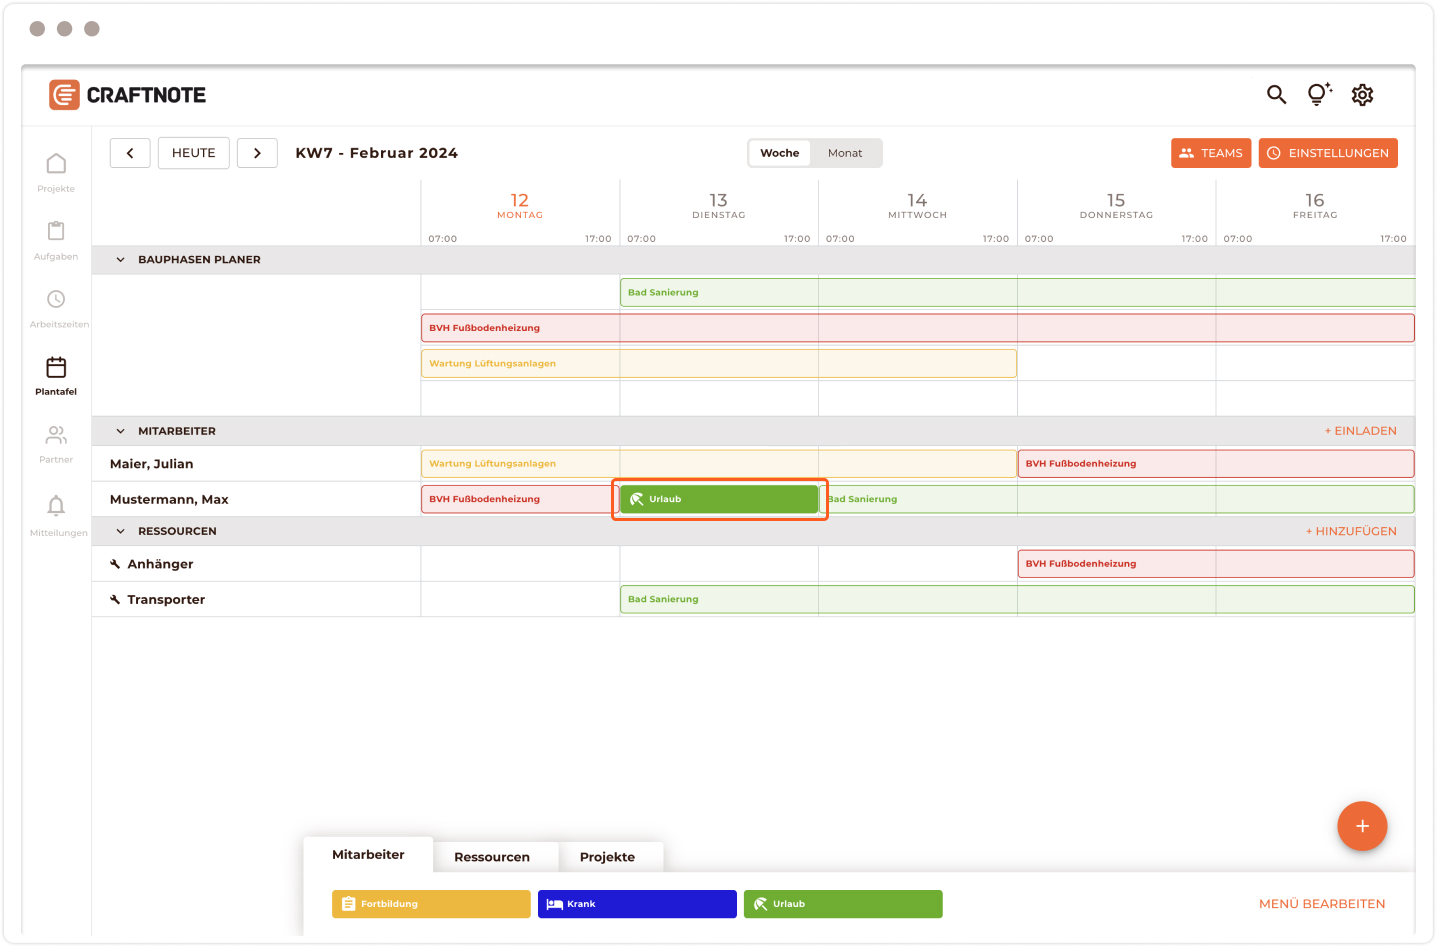
Task: Open Partner icon in sidebar
Action: click(56, 442)
